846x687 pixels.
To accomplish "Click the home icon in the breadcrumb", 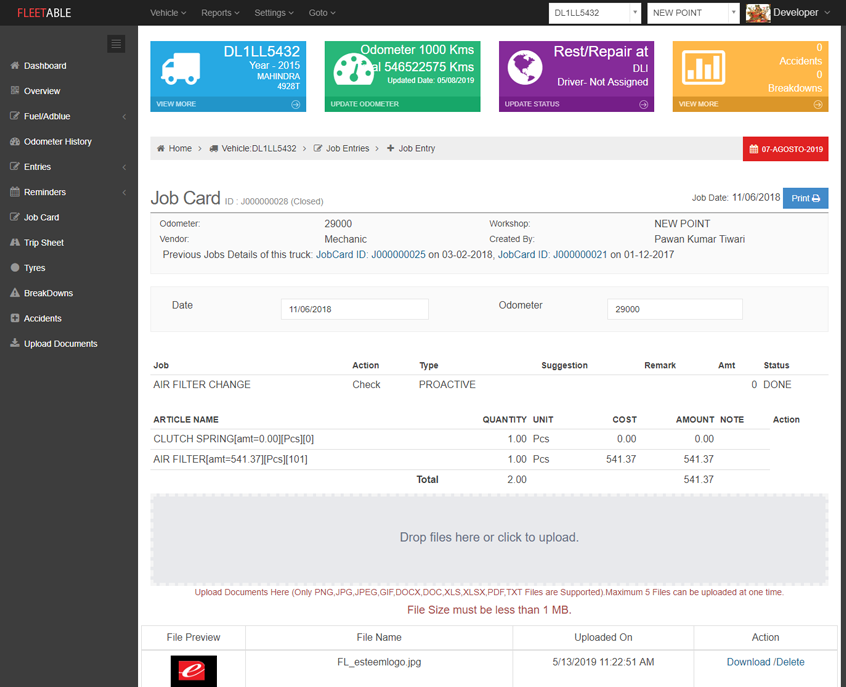I will 159,148.
